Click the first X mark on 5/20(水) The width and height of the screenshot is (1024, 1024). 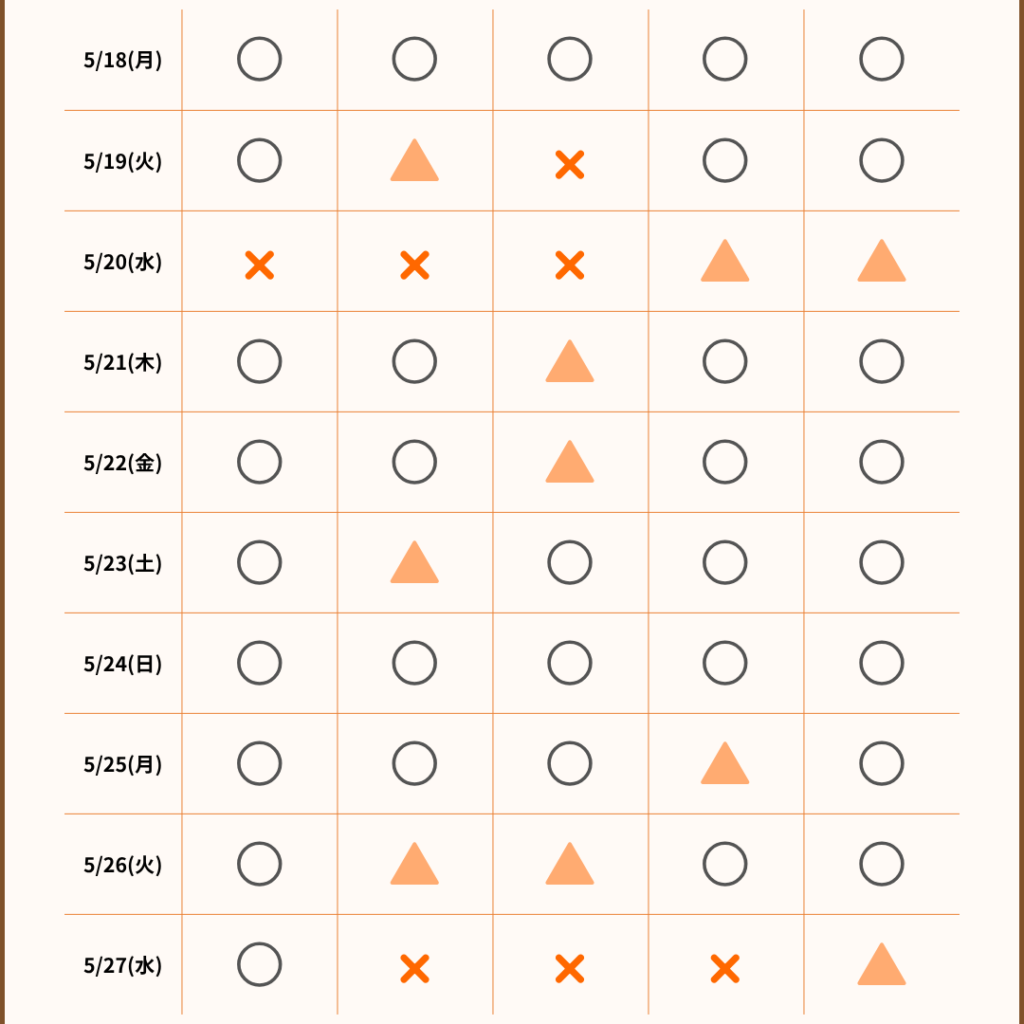coord(259,265)
